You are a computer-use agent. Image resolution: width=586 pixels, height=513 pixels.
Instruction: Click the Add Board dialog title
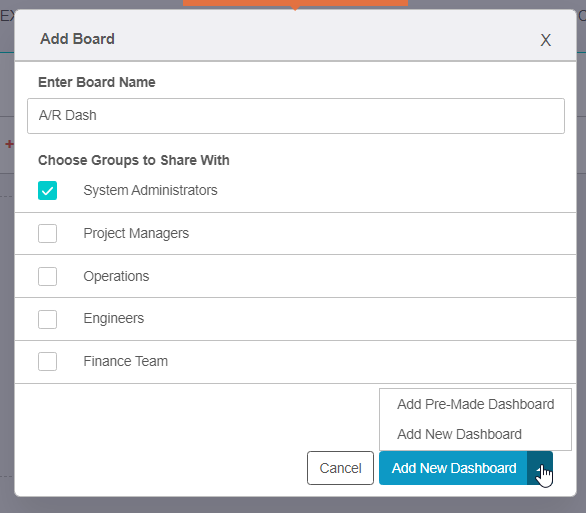point(77,39)
